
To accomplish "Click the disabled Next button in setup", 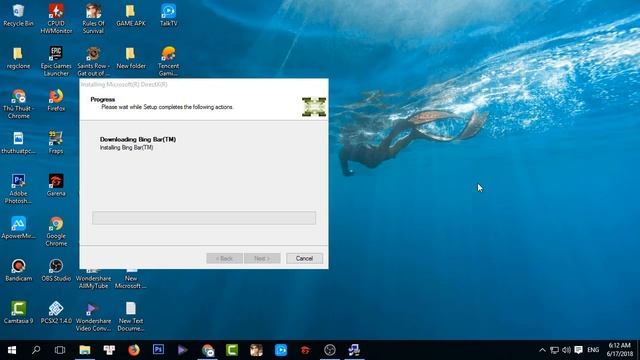I will (262, 258).
